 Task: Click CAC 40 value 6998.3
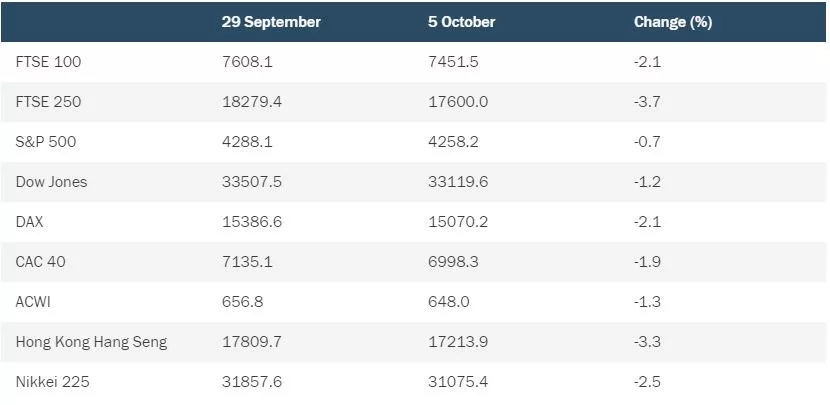[x=453, y=262]
